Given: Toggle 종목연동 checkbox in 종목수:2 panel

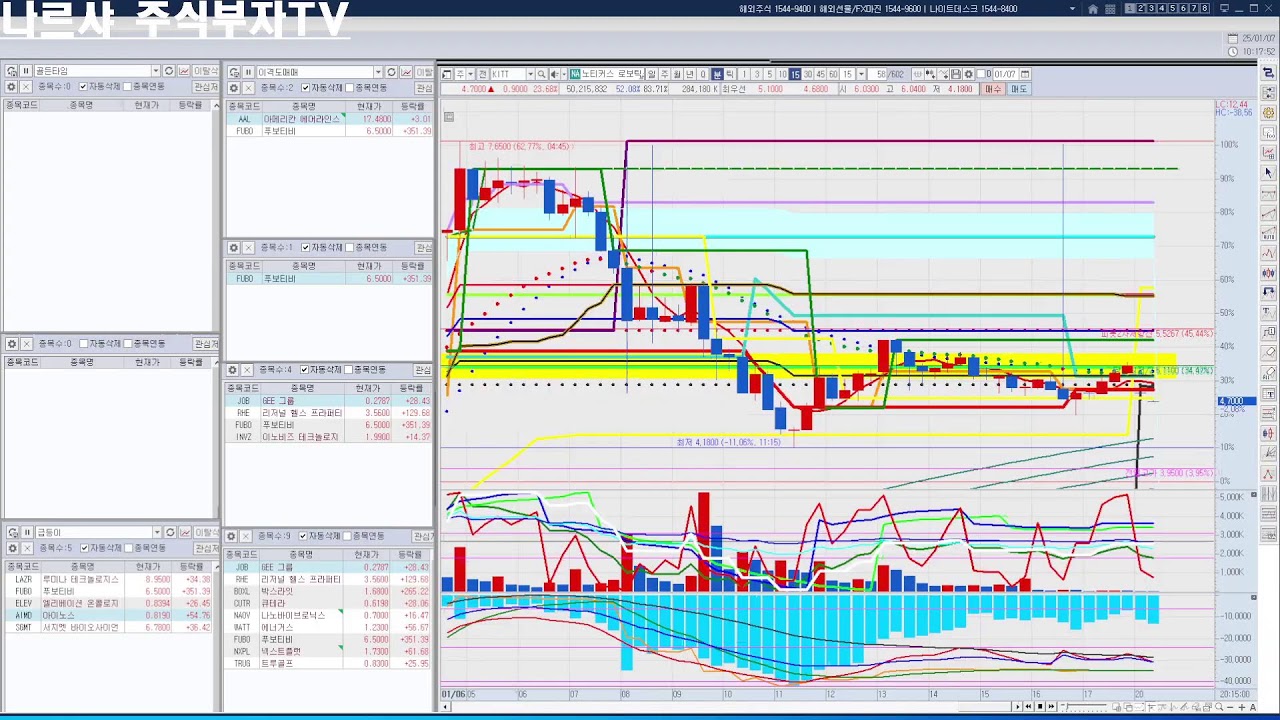Looking at the screenshot, I should point(349,88).
